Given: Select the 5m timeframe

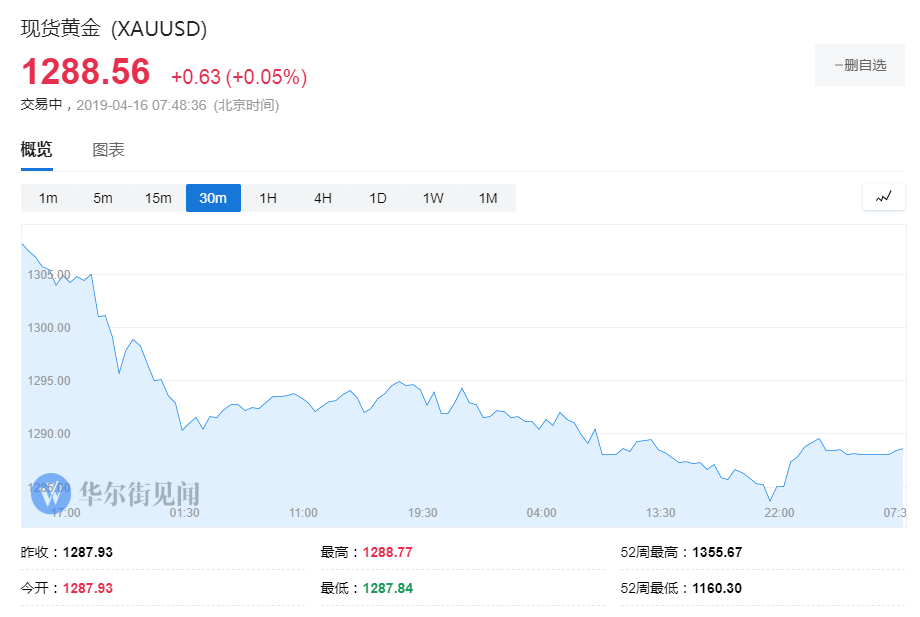Looking at the screenshot, I should (x=102, y=198).
